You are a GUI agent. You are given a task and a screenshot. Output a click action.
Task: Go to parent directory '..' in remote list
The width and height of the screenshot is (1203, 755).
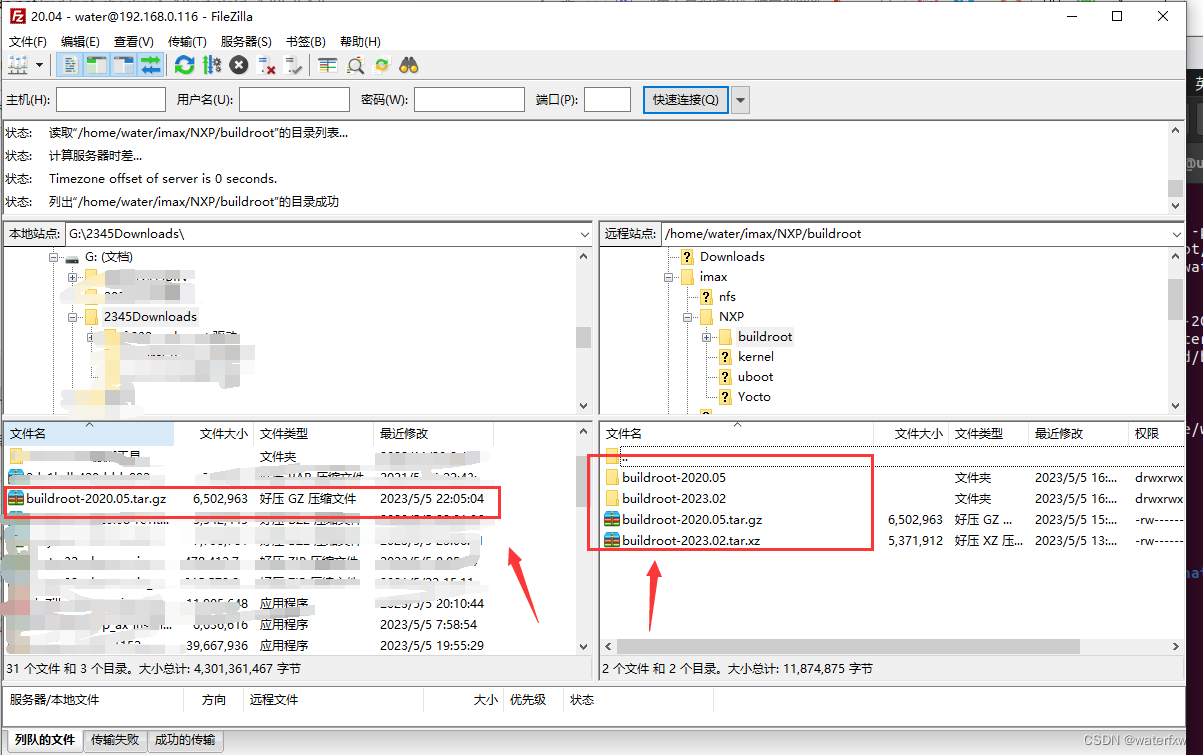(625, 456)
